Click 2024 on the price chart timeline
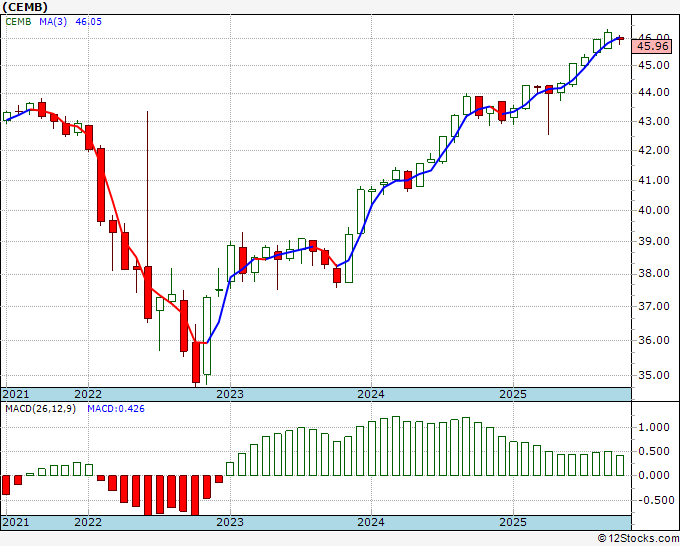 [371, 394]
